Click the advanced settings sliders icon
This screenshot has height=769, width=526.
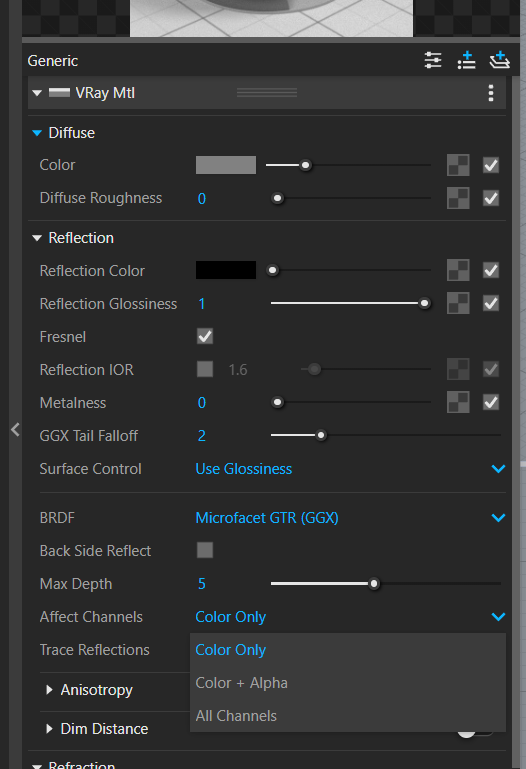433,60
